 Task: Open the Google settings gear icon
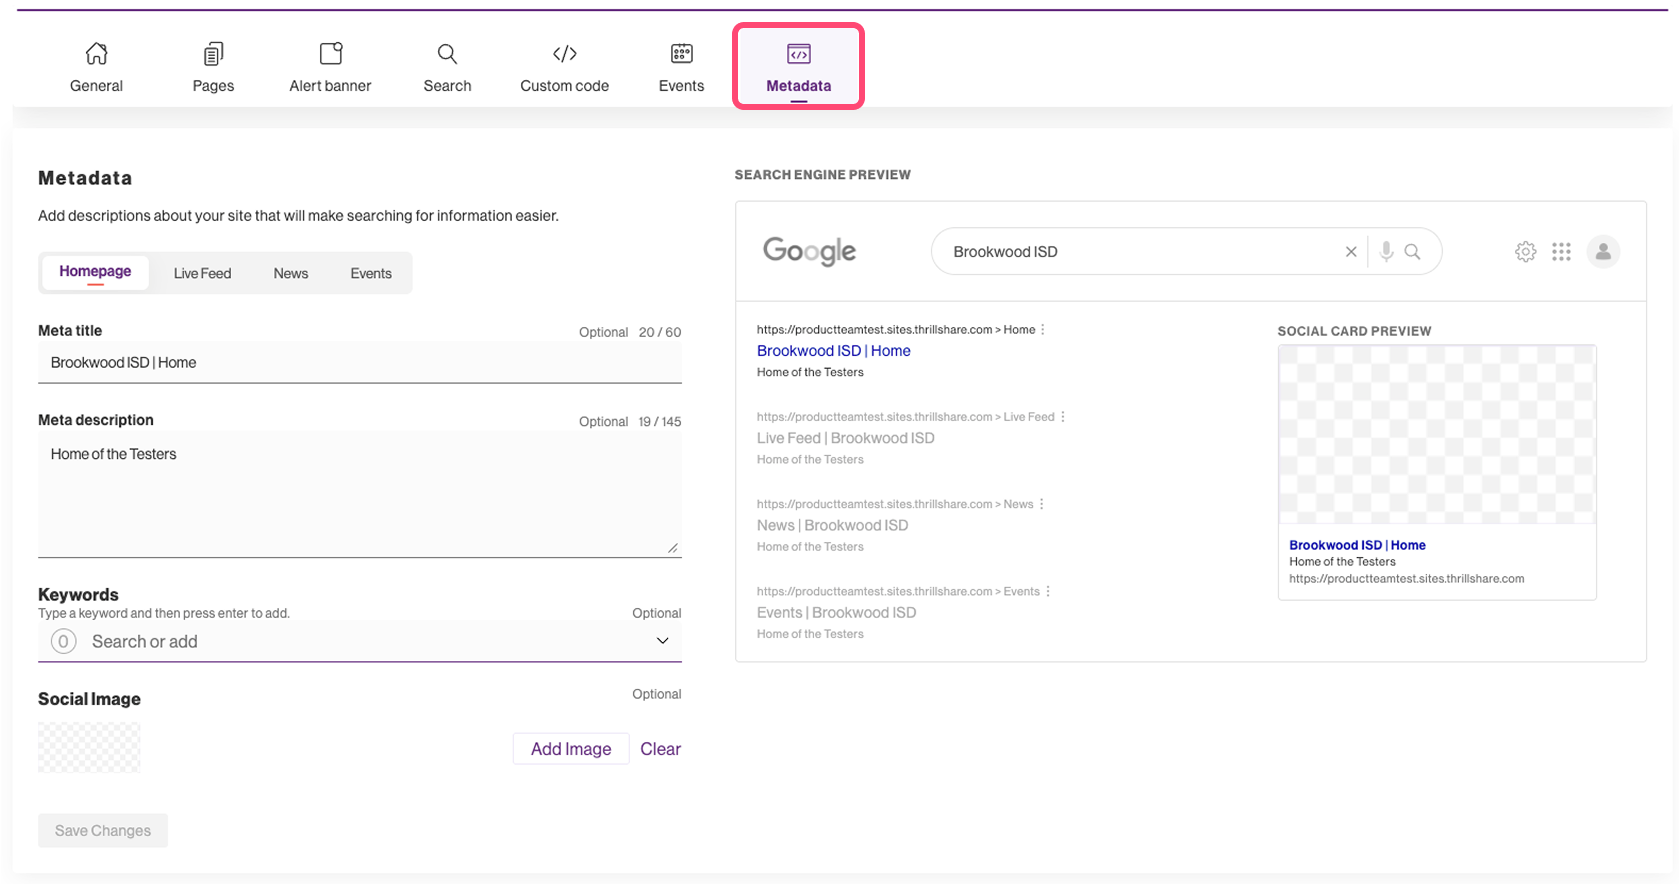(x=1525, y=252)
